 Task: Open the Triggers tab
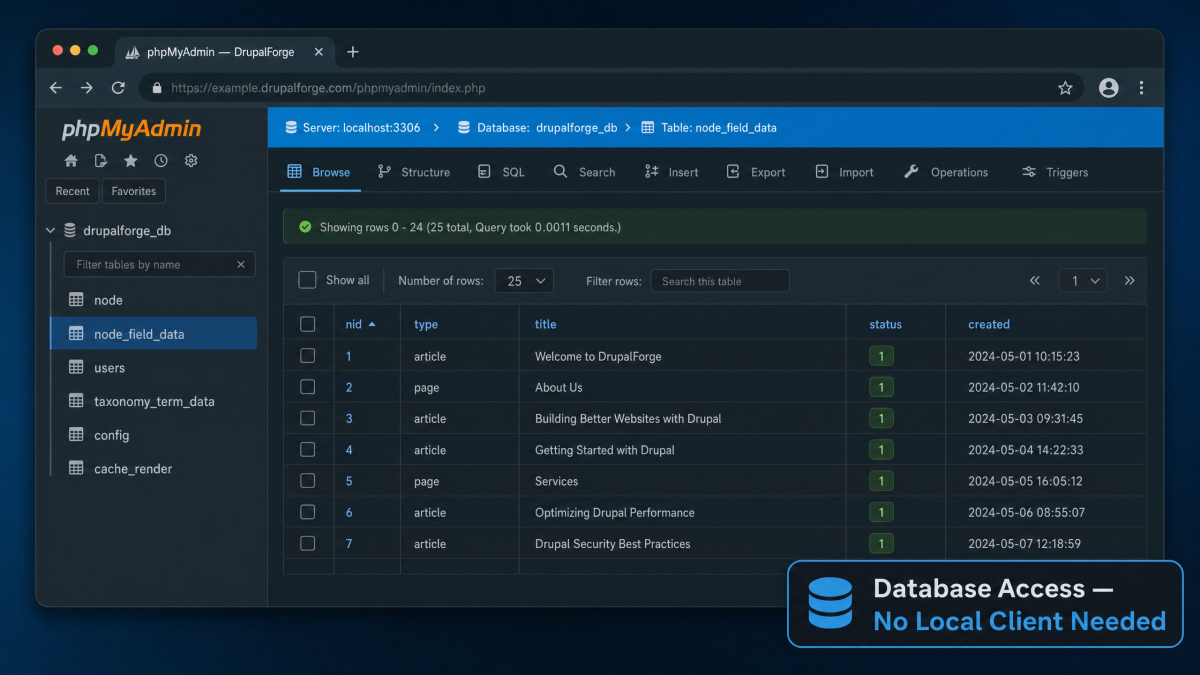(x=1055, y=172)
